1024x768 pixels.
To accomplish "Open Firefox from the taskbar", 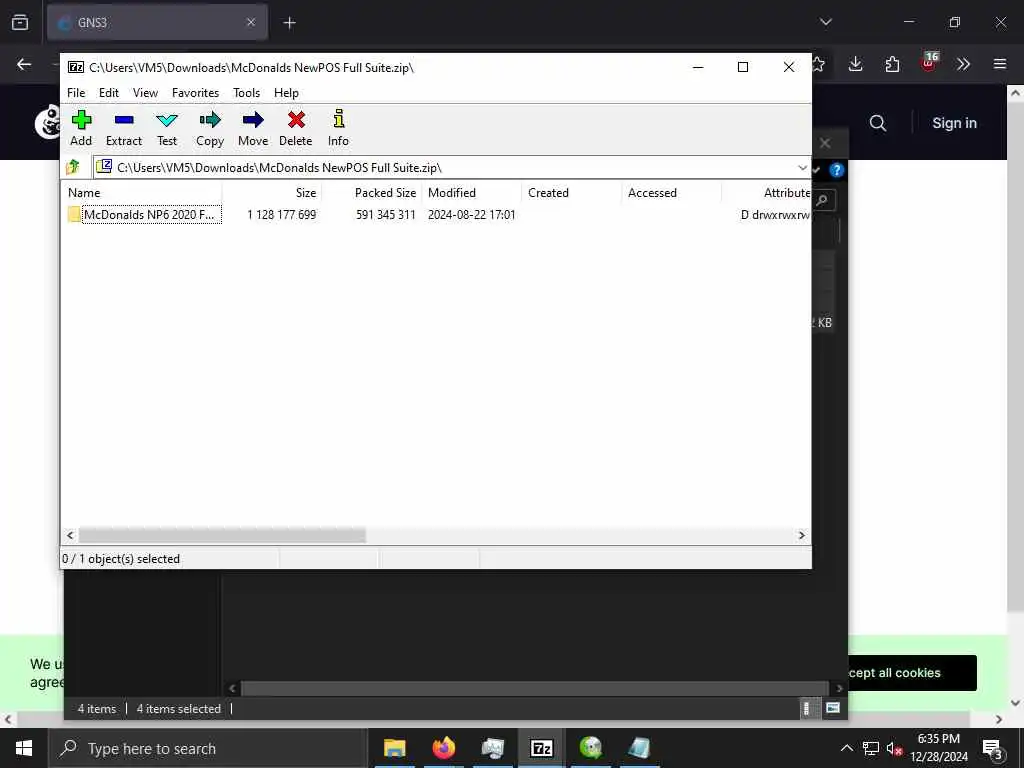I will (x=443, y=748).
